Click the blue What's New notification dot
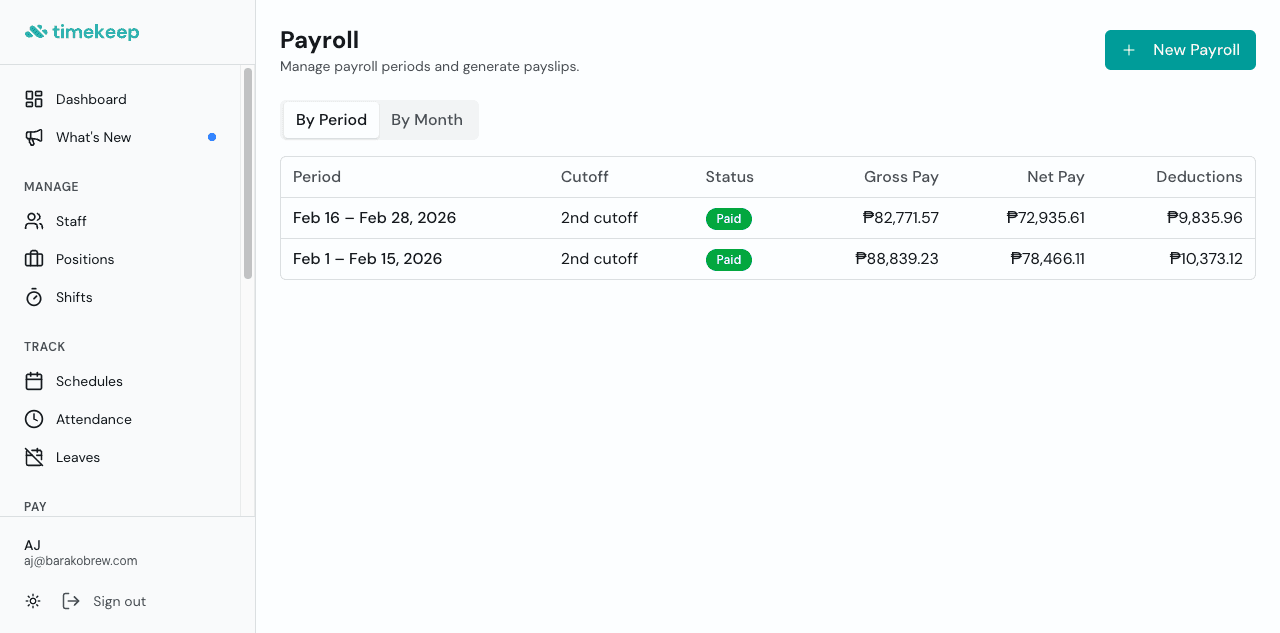 click(x=212, y=137)
